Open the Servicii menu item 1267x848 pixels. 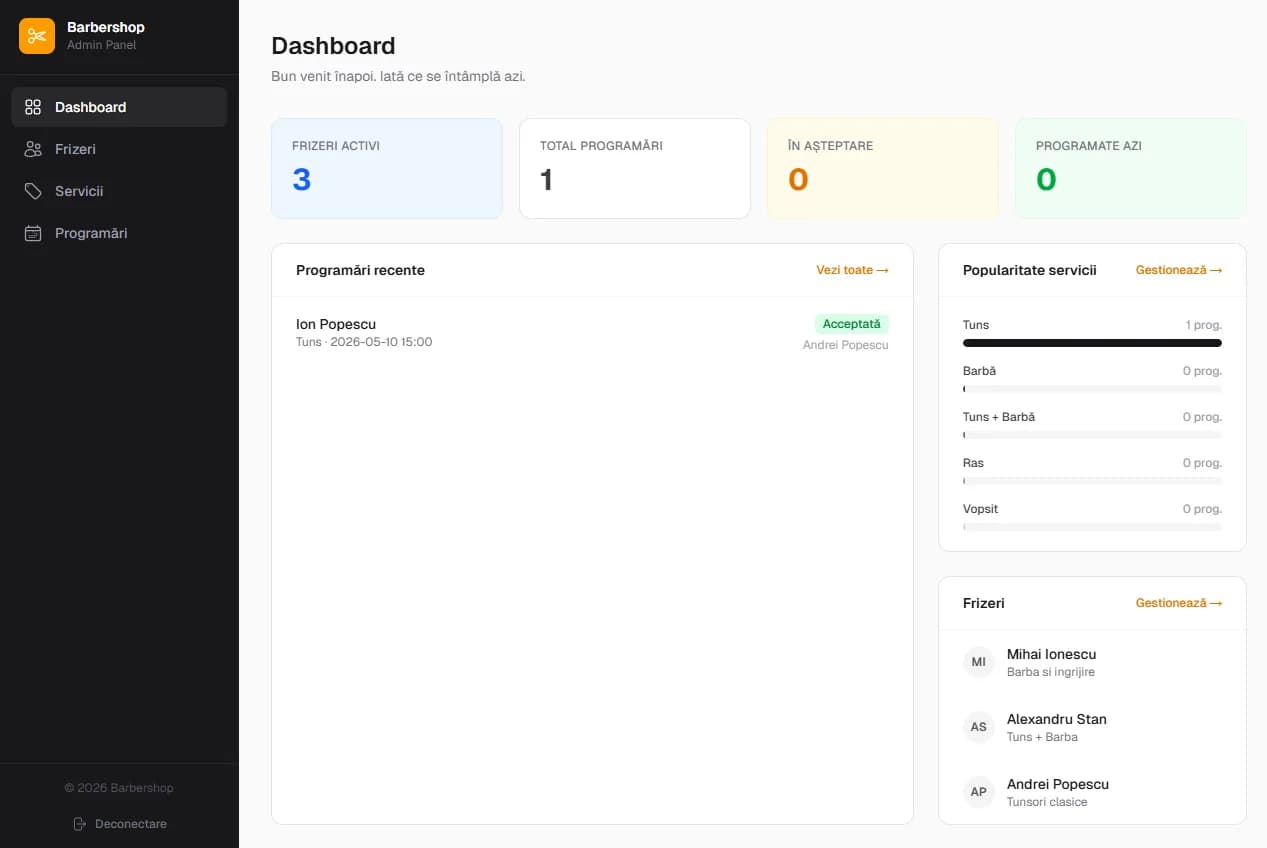click(x=119, y=191)
